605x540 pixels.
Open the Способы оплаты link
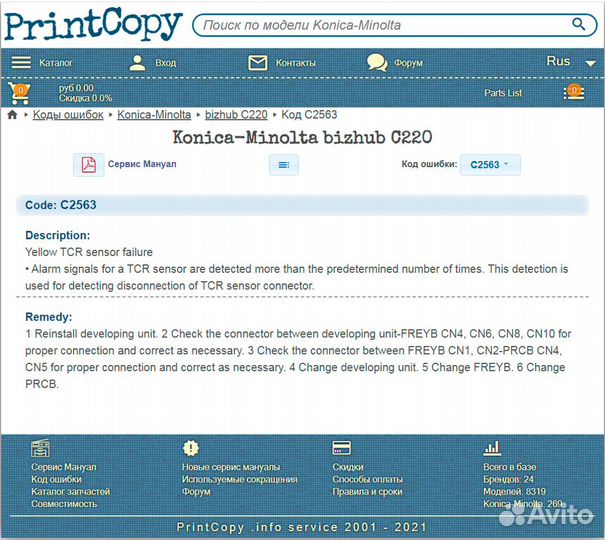click(367, 479)
